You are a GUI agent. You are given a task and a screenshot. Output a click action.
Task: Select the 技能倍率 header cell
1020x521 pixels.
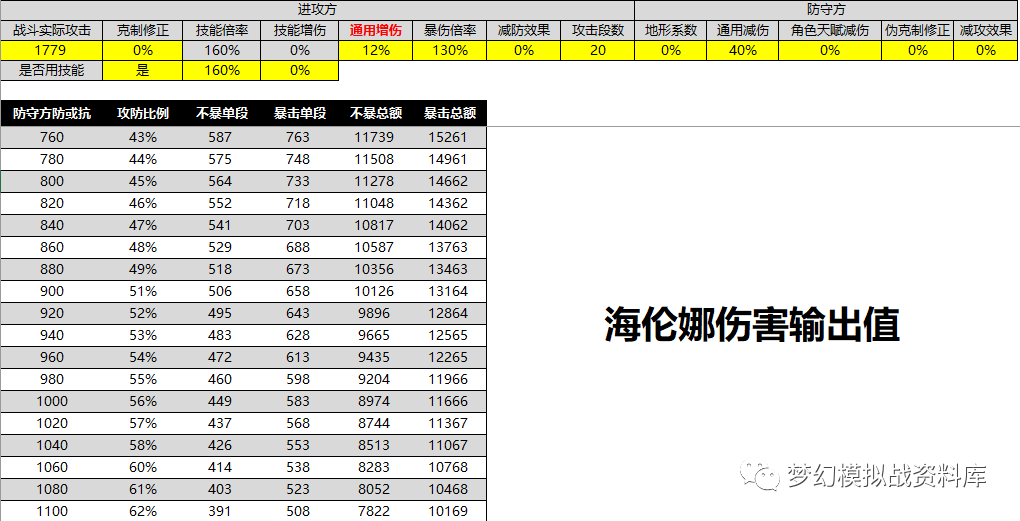222,31
